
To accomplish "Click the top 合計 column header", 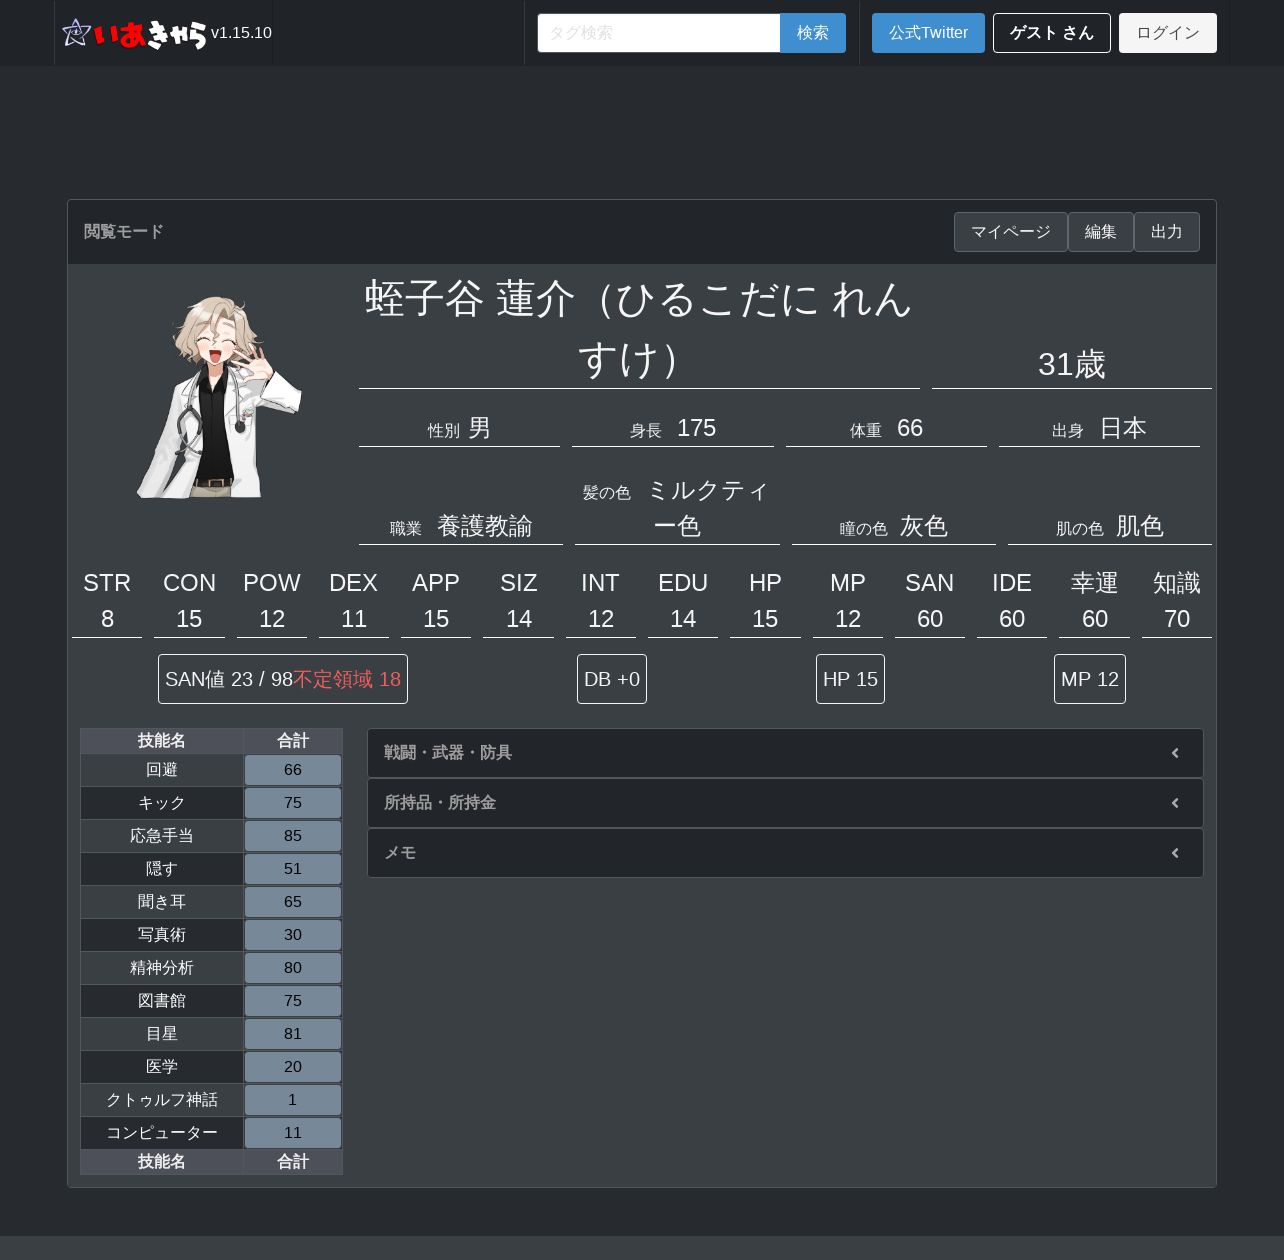I will point(293,741).
